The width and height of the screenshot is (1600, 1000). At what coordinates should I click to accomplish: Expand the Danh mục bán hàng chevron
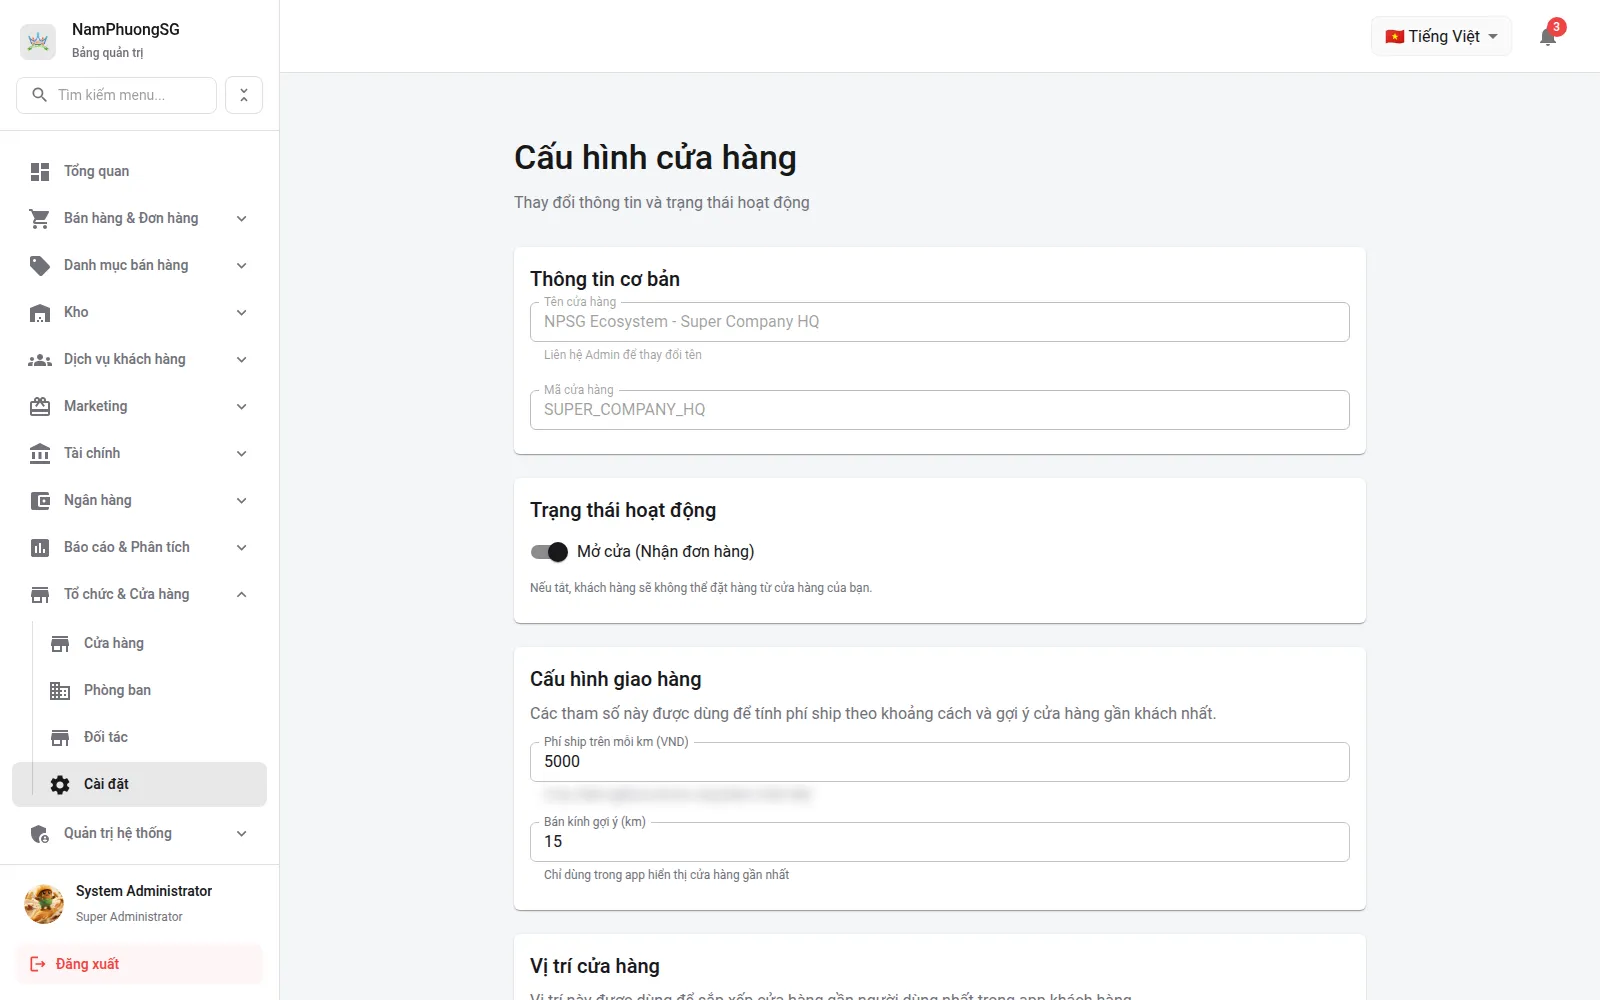[241, 266]
